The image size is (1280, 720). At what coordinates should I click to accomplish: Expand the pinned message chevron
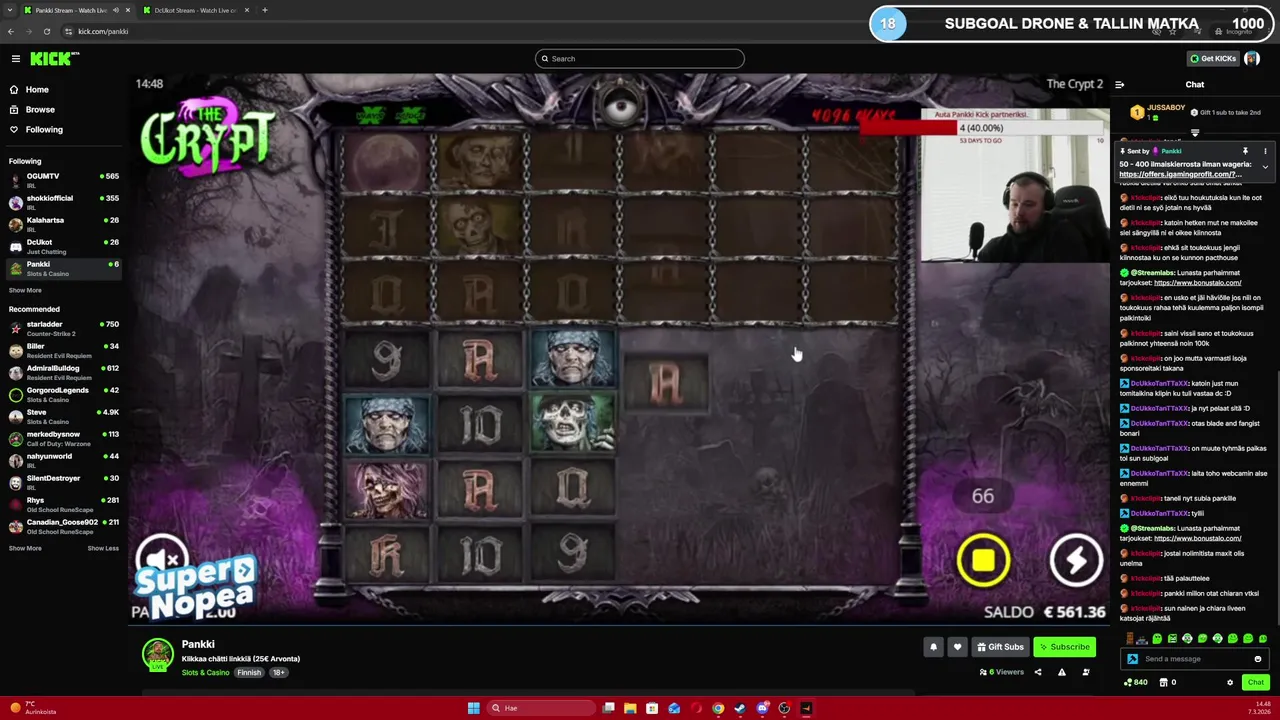coord(1265,168)
